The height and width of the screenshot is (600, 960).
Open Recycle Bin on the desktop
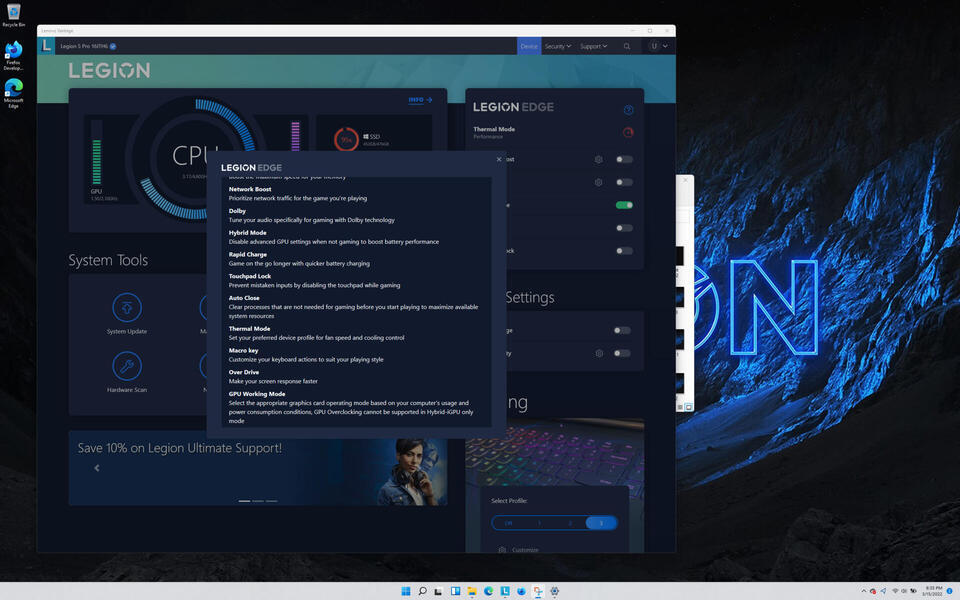13,15
